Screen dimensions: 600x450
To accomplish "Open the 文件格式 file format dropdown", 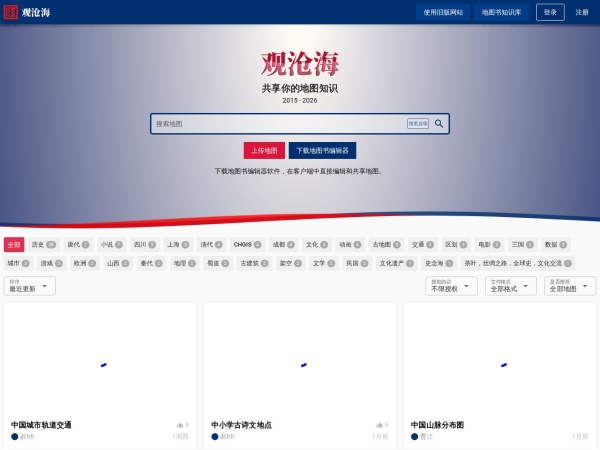I will point(511,286).
